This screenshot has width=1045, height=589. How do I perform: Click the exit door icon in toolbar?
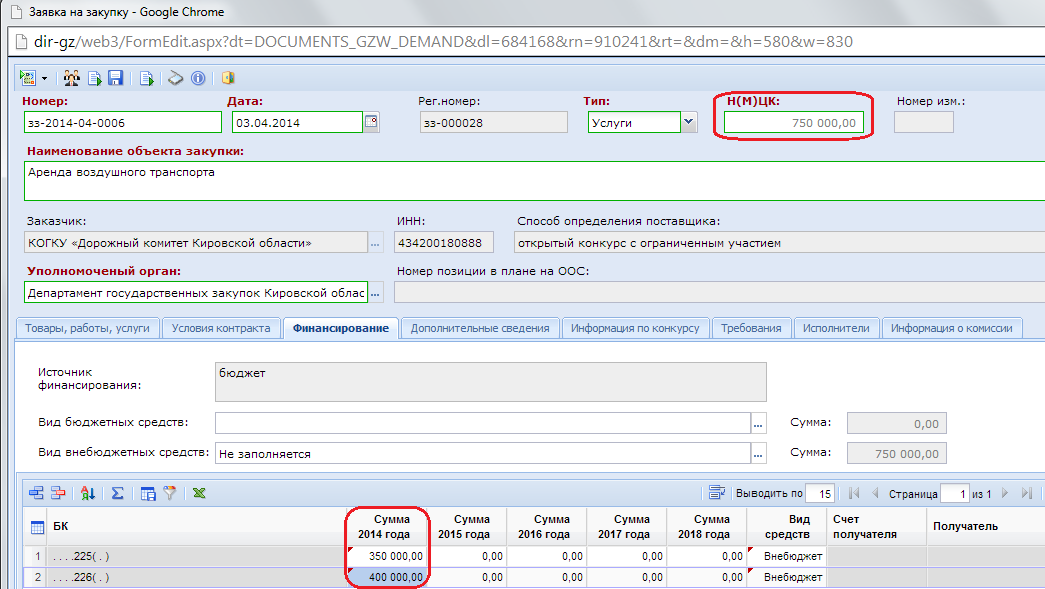[x=228, y=78]
